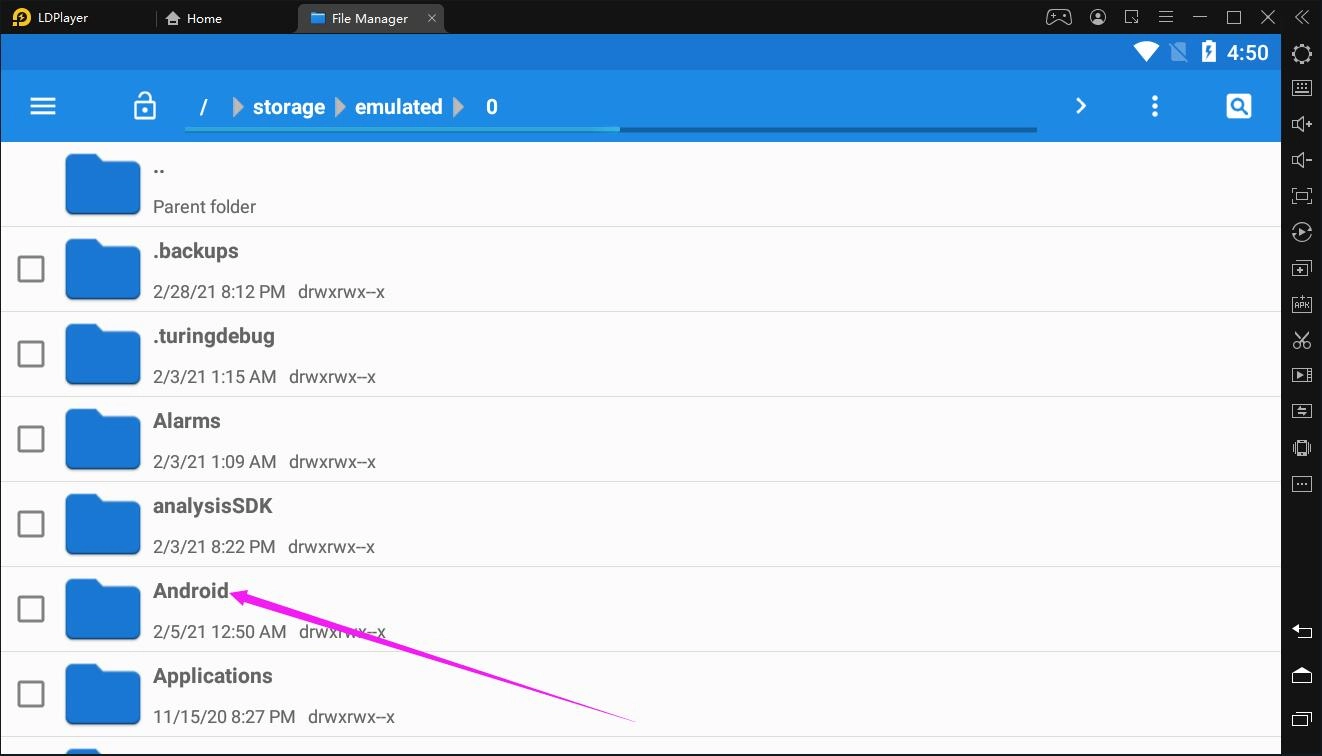Viewport: 1322px width, 756px height.
Task: Open the hamburger navigation menu
Action: pos(43,106)
